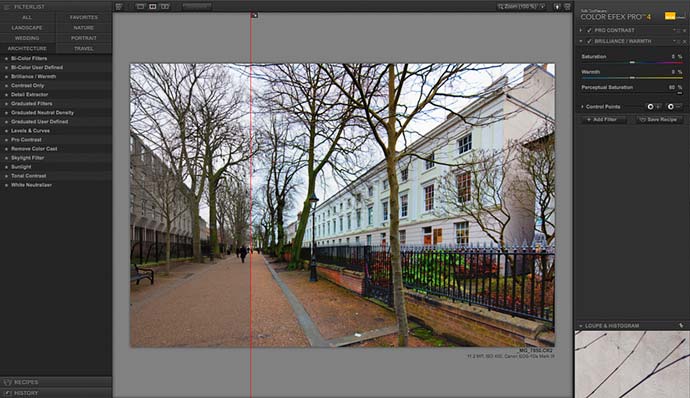Click the filterlist panel menu icon

[x=6, y=7]
